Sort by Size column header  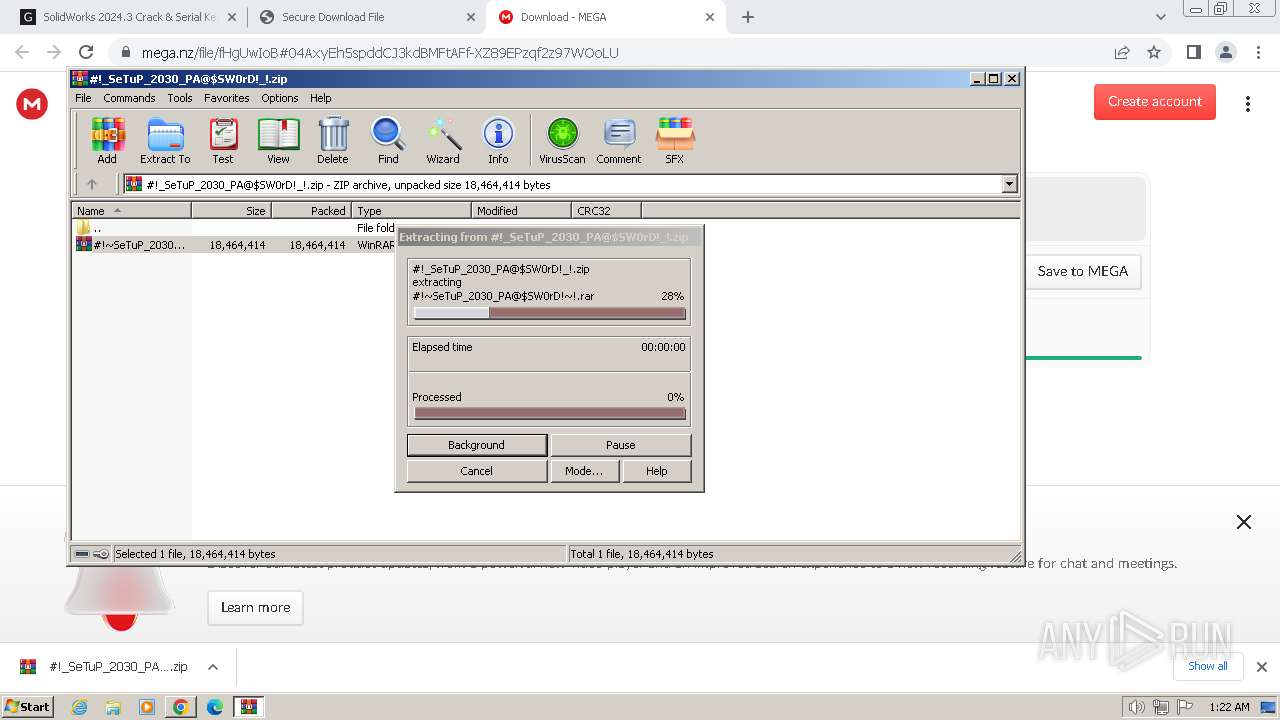click(x=231, y=211)
